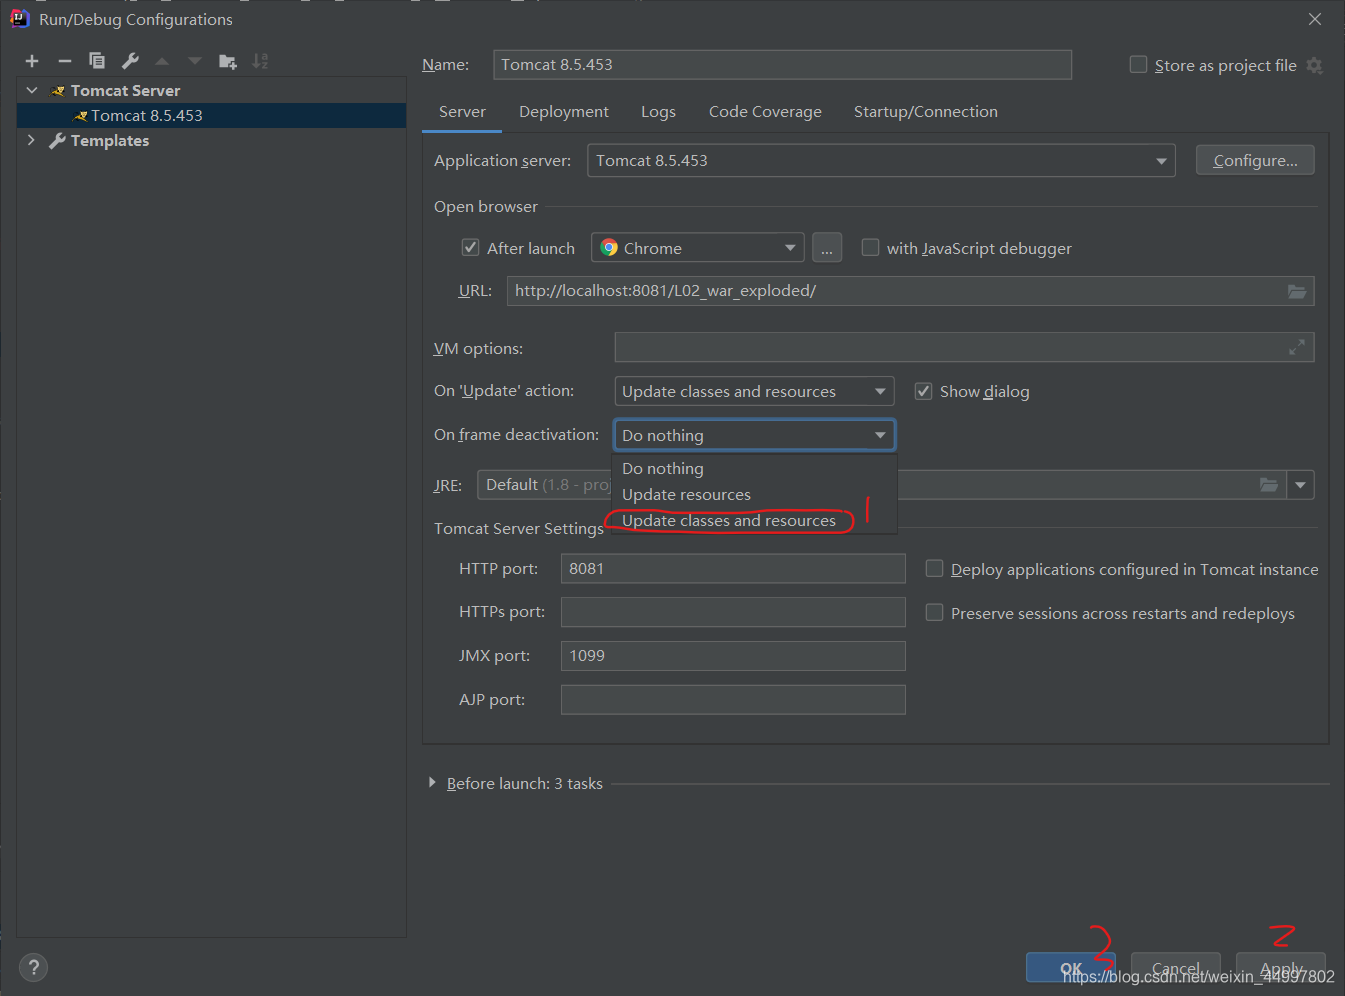The width and height of the screenshot is (1345, 996).
Task: Collapse the Tomcat Server tree node
Action: [x=32, y=90]
